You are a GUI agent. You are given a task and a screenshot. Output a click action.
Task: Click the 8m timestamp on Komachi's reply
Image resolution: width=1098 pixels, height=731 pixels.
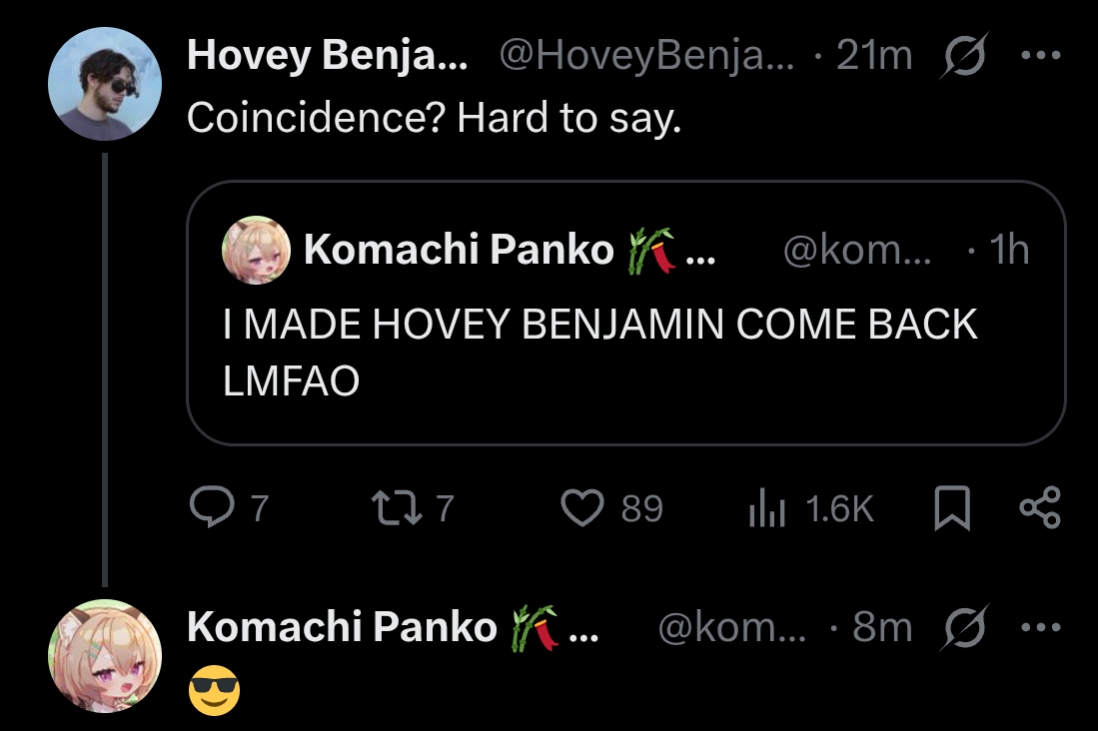tap(882, 627)
